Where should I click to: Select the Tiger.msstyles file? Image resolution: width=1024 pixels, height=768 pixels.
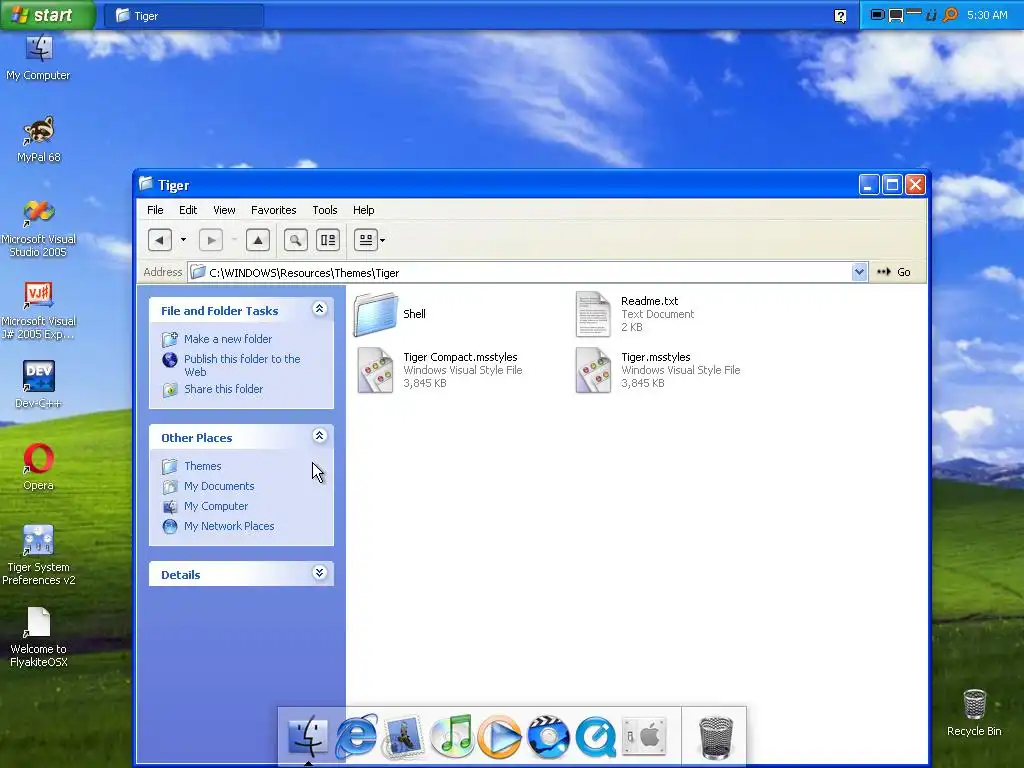(x=658, y=370)
